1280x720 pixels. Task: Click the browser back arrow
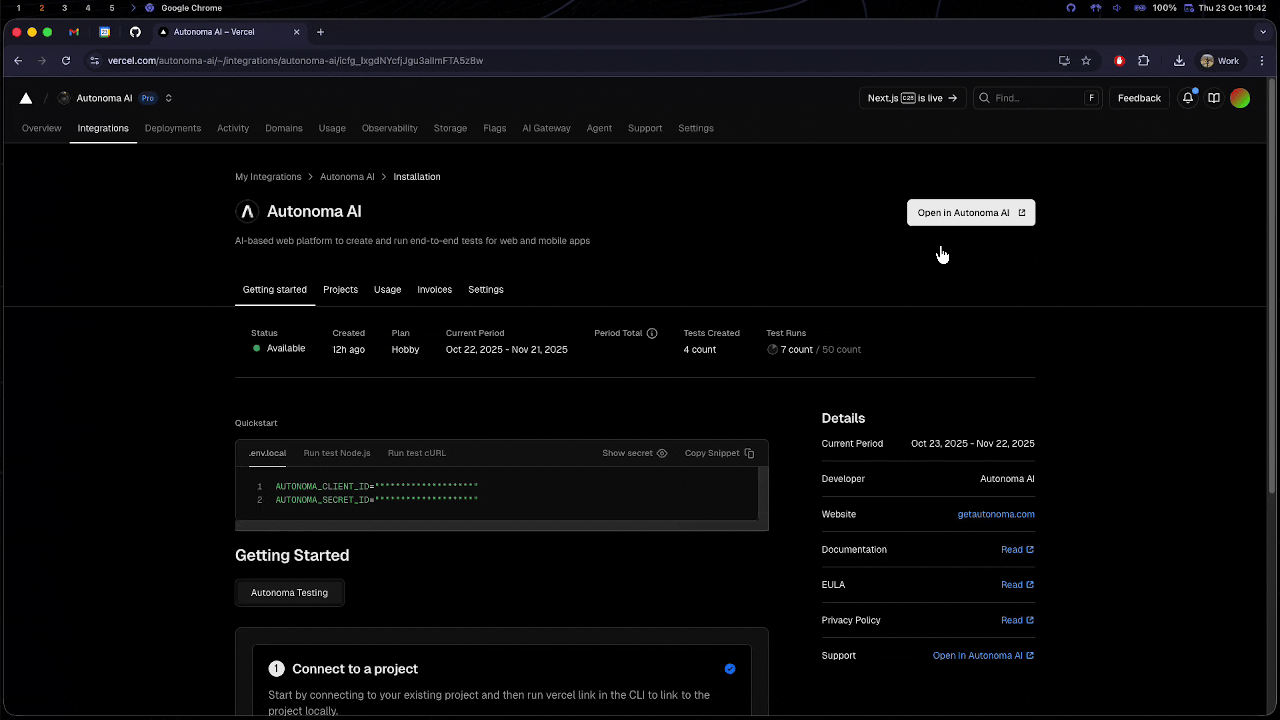18,61
